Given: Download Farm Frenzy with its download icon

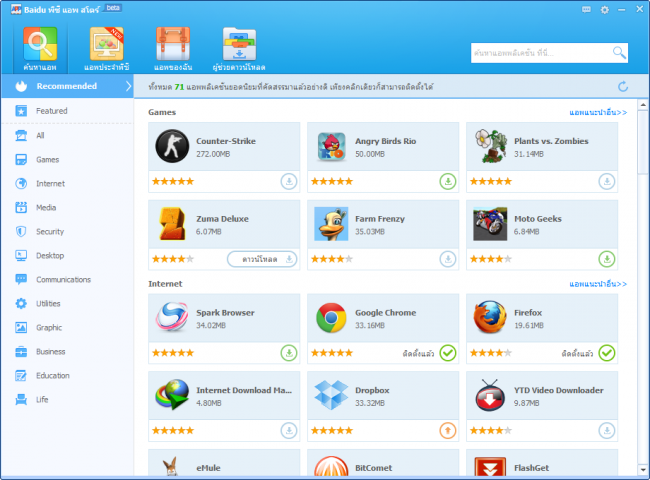Looking at the screenshot, I should click(448, 259).
